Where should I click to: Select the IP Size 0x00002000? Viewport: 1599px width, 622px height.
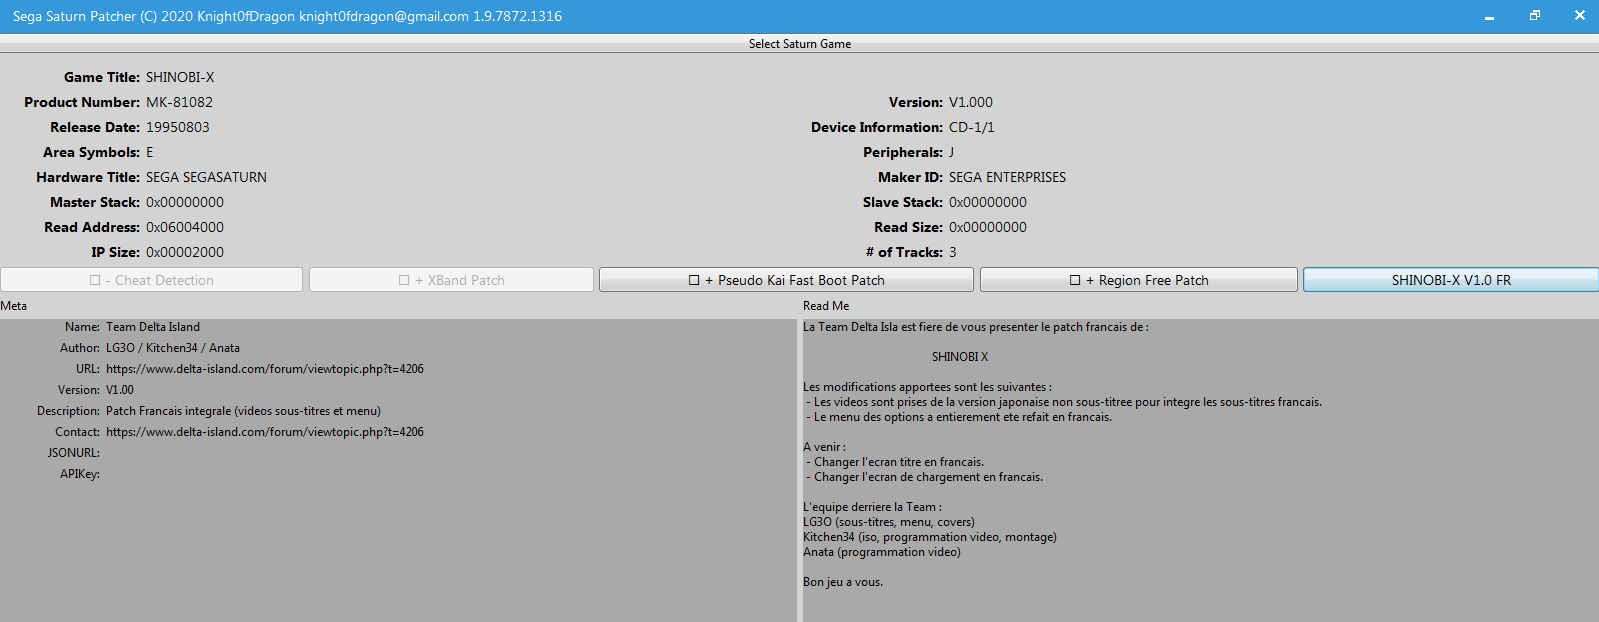click(x=185, y=252)
